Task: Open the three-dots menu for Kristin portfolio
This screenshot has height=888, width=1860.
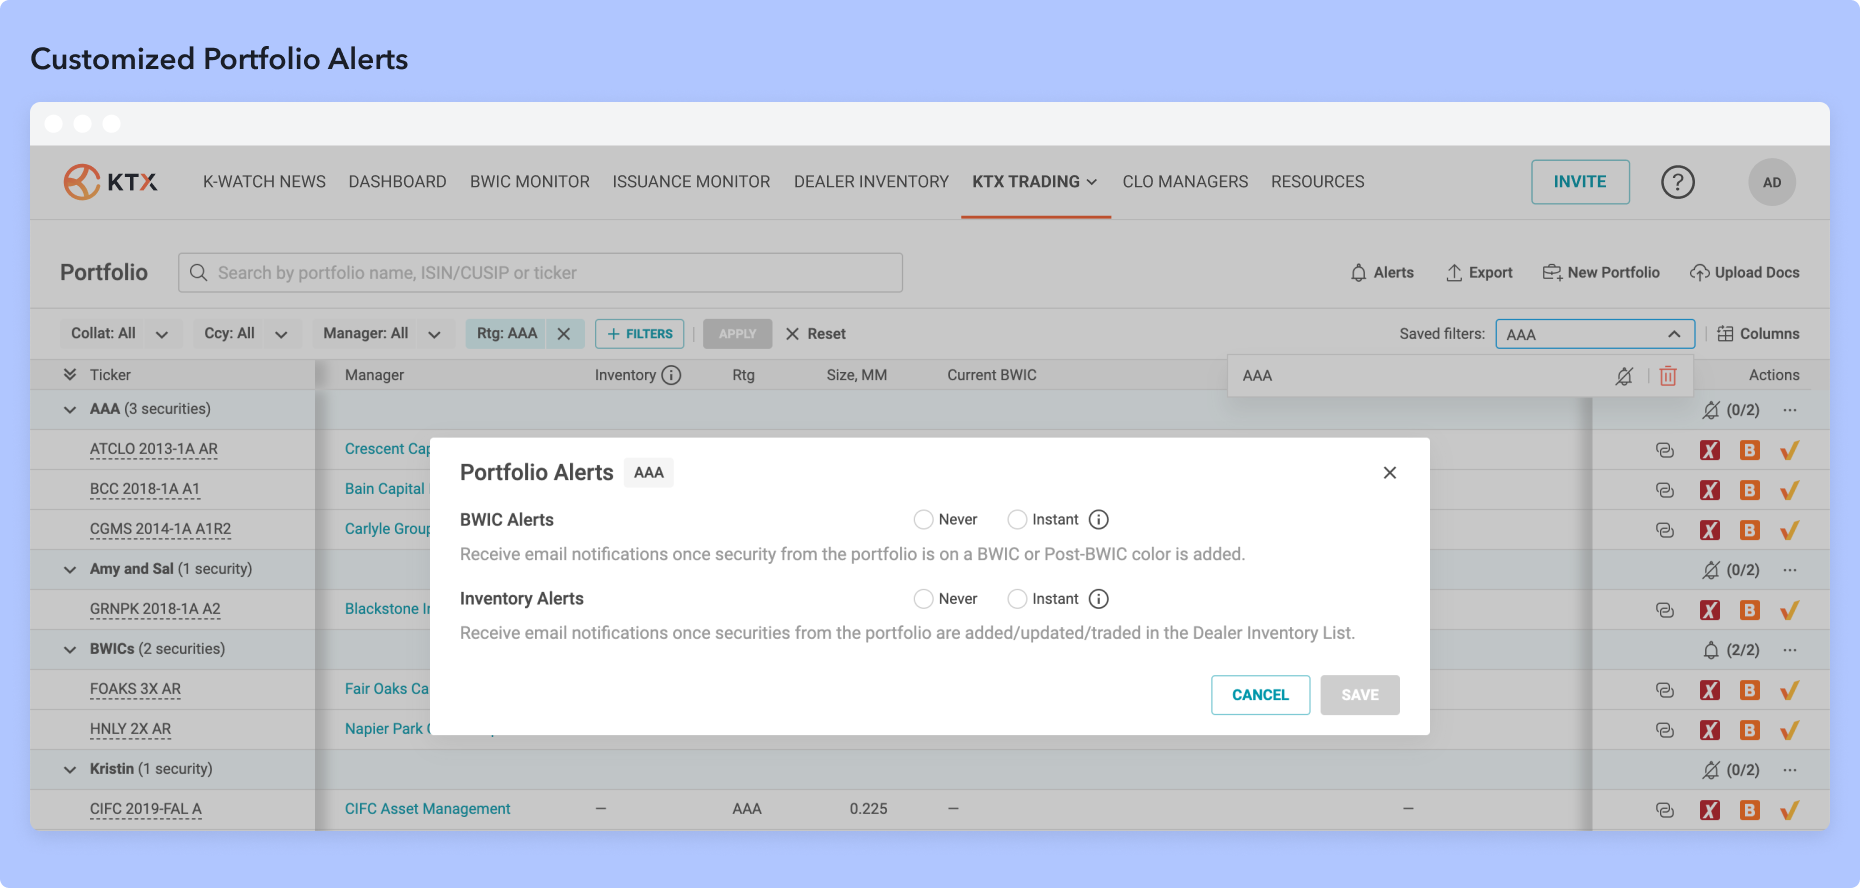Action: click(x=1789, y=770)
